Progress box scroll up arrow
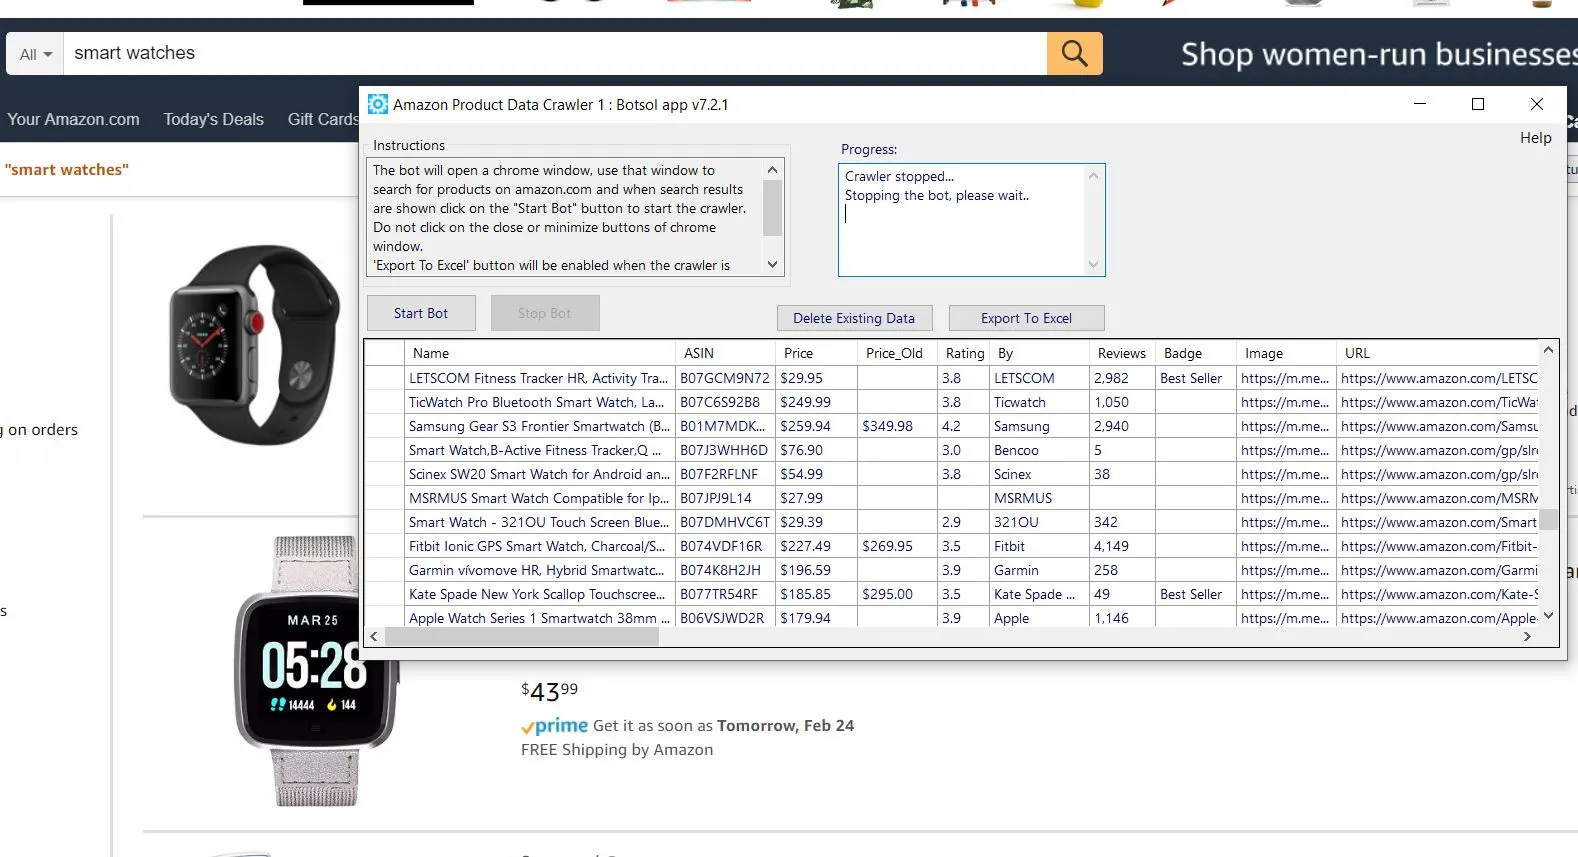 click(x=1093, y=176)
